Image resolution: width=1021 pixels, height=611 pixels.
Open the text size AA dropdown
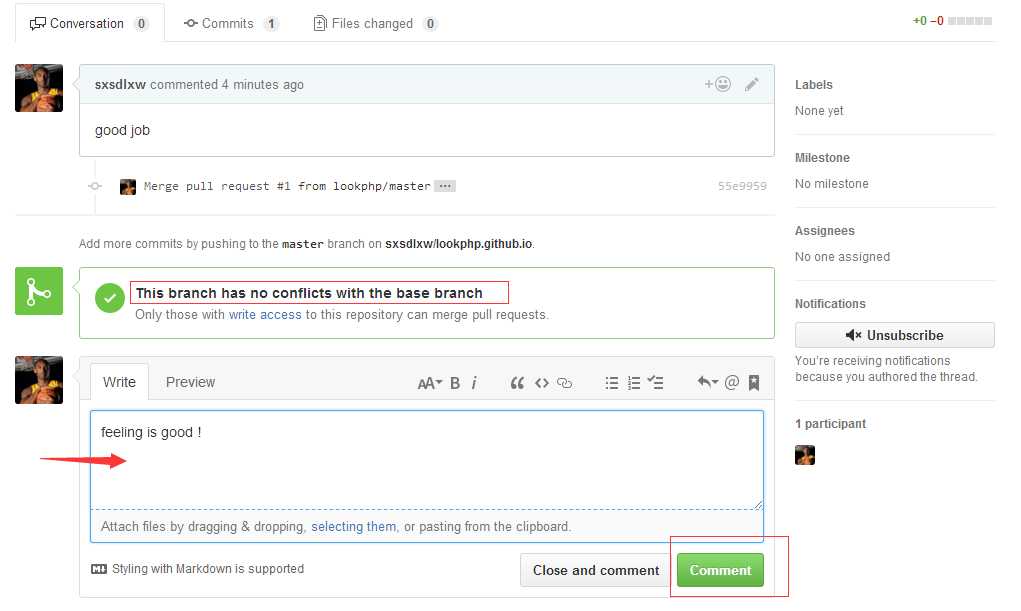pyautogui.click(x=429, y=383)
